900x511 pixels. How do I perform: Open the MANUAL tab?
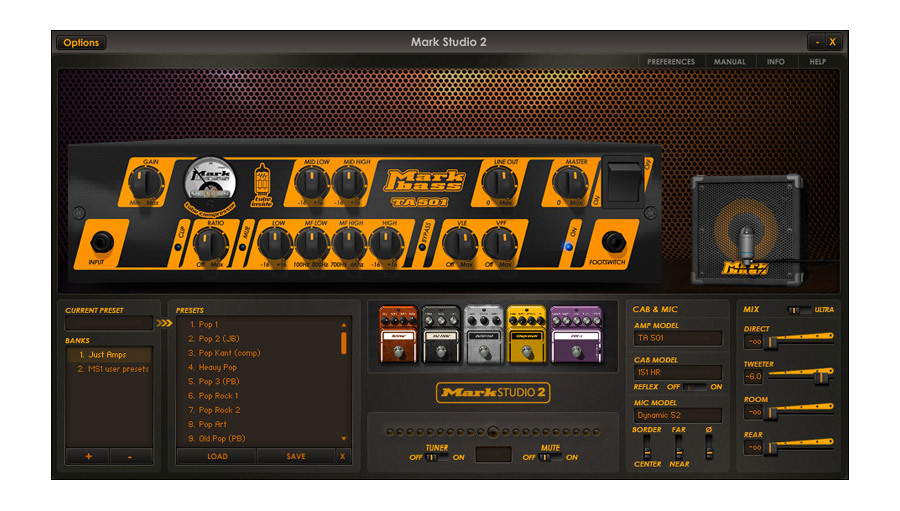pyautogui.click(x=730, y=61)
